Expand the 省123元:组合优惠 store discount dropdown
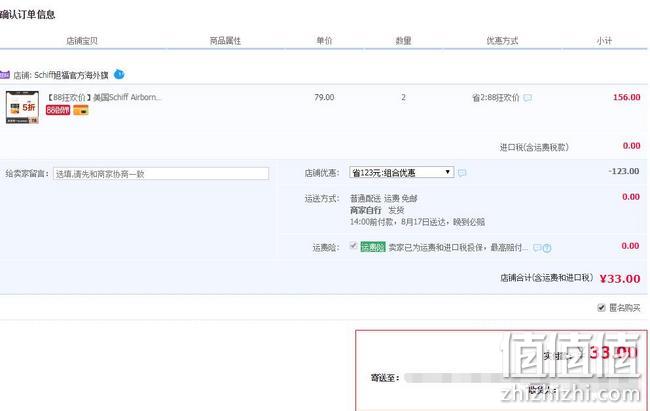Viewport: 650px width, 411px height. (401, 172)
